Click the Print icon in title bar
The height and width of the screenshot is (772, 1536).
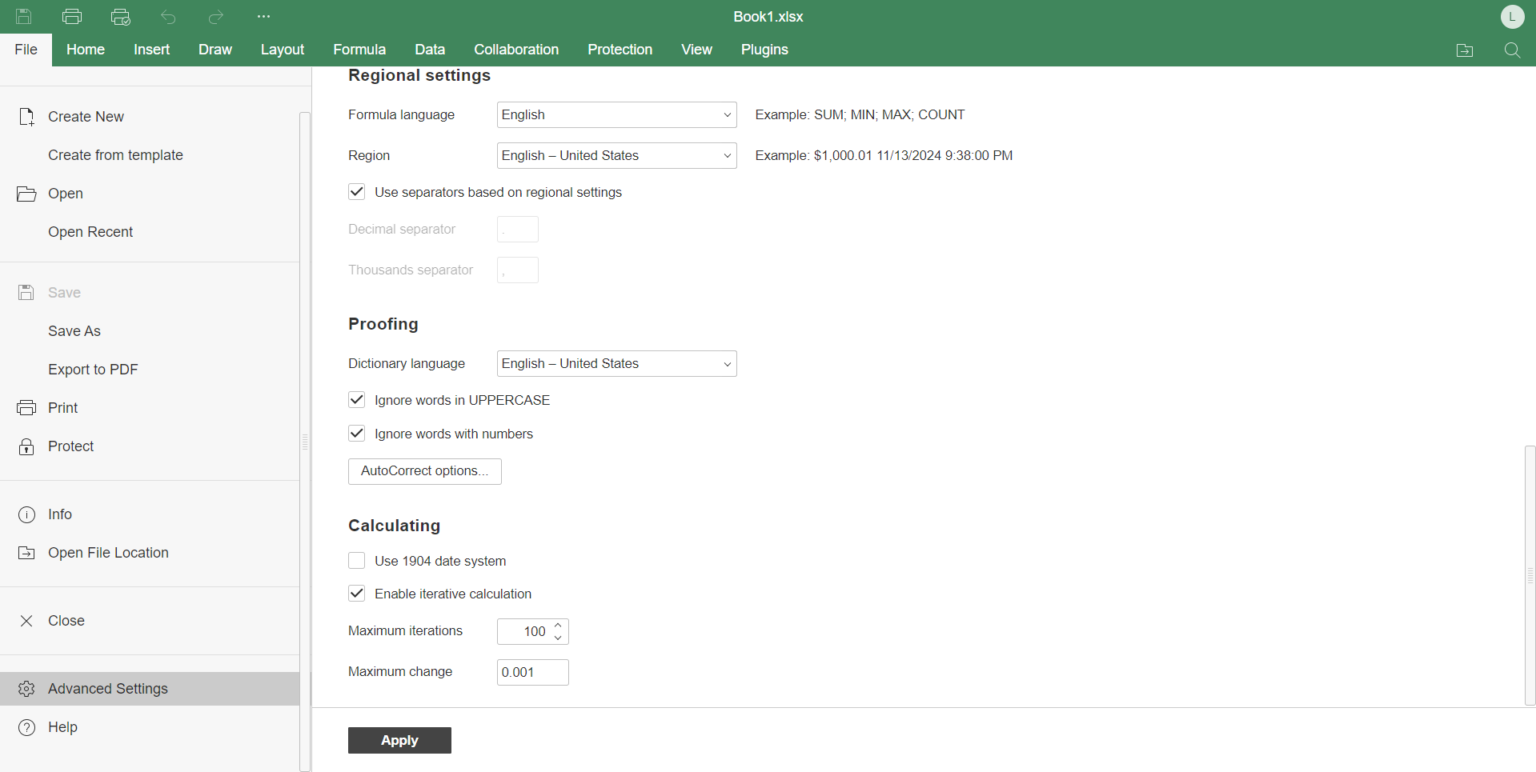point(72,17)
